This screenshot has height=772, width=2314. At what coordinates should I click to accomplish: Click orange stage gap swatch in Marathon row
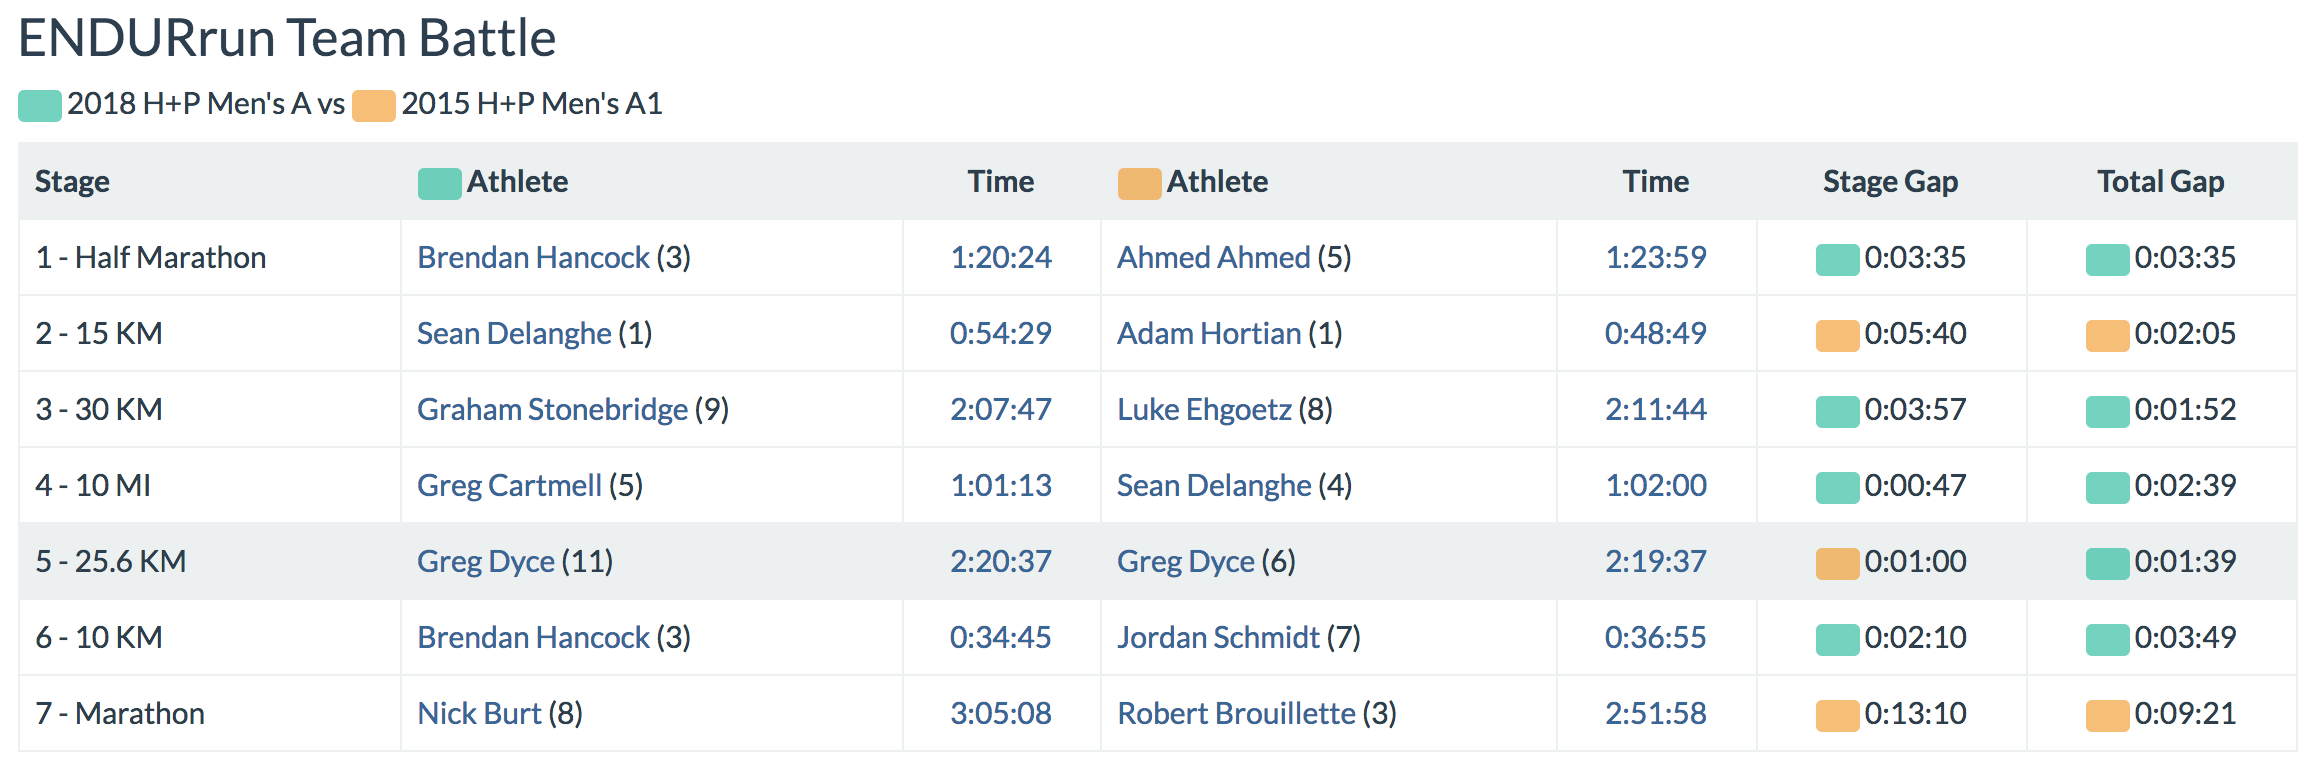1837,716
